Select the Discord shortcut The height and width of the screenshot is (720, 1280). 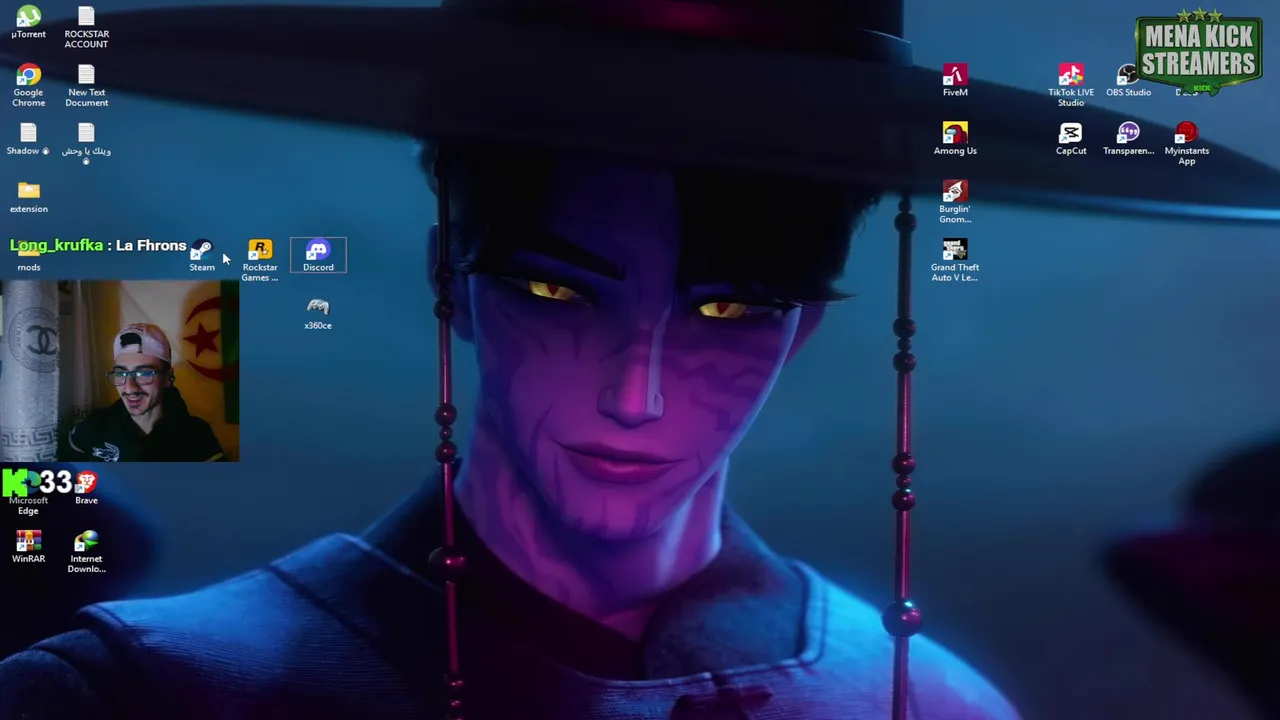(318, 255)
